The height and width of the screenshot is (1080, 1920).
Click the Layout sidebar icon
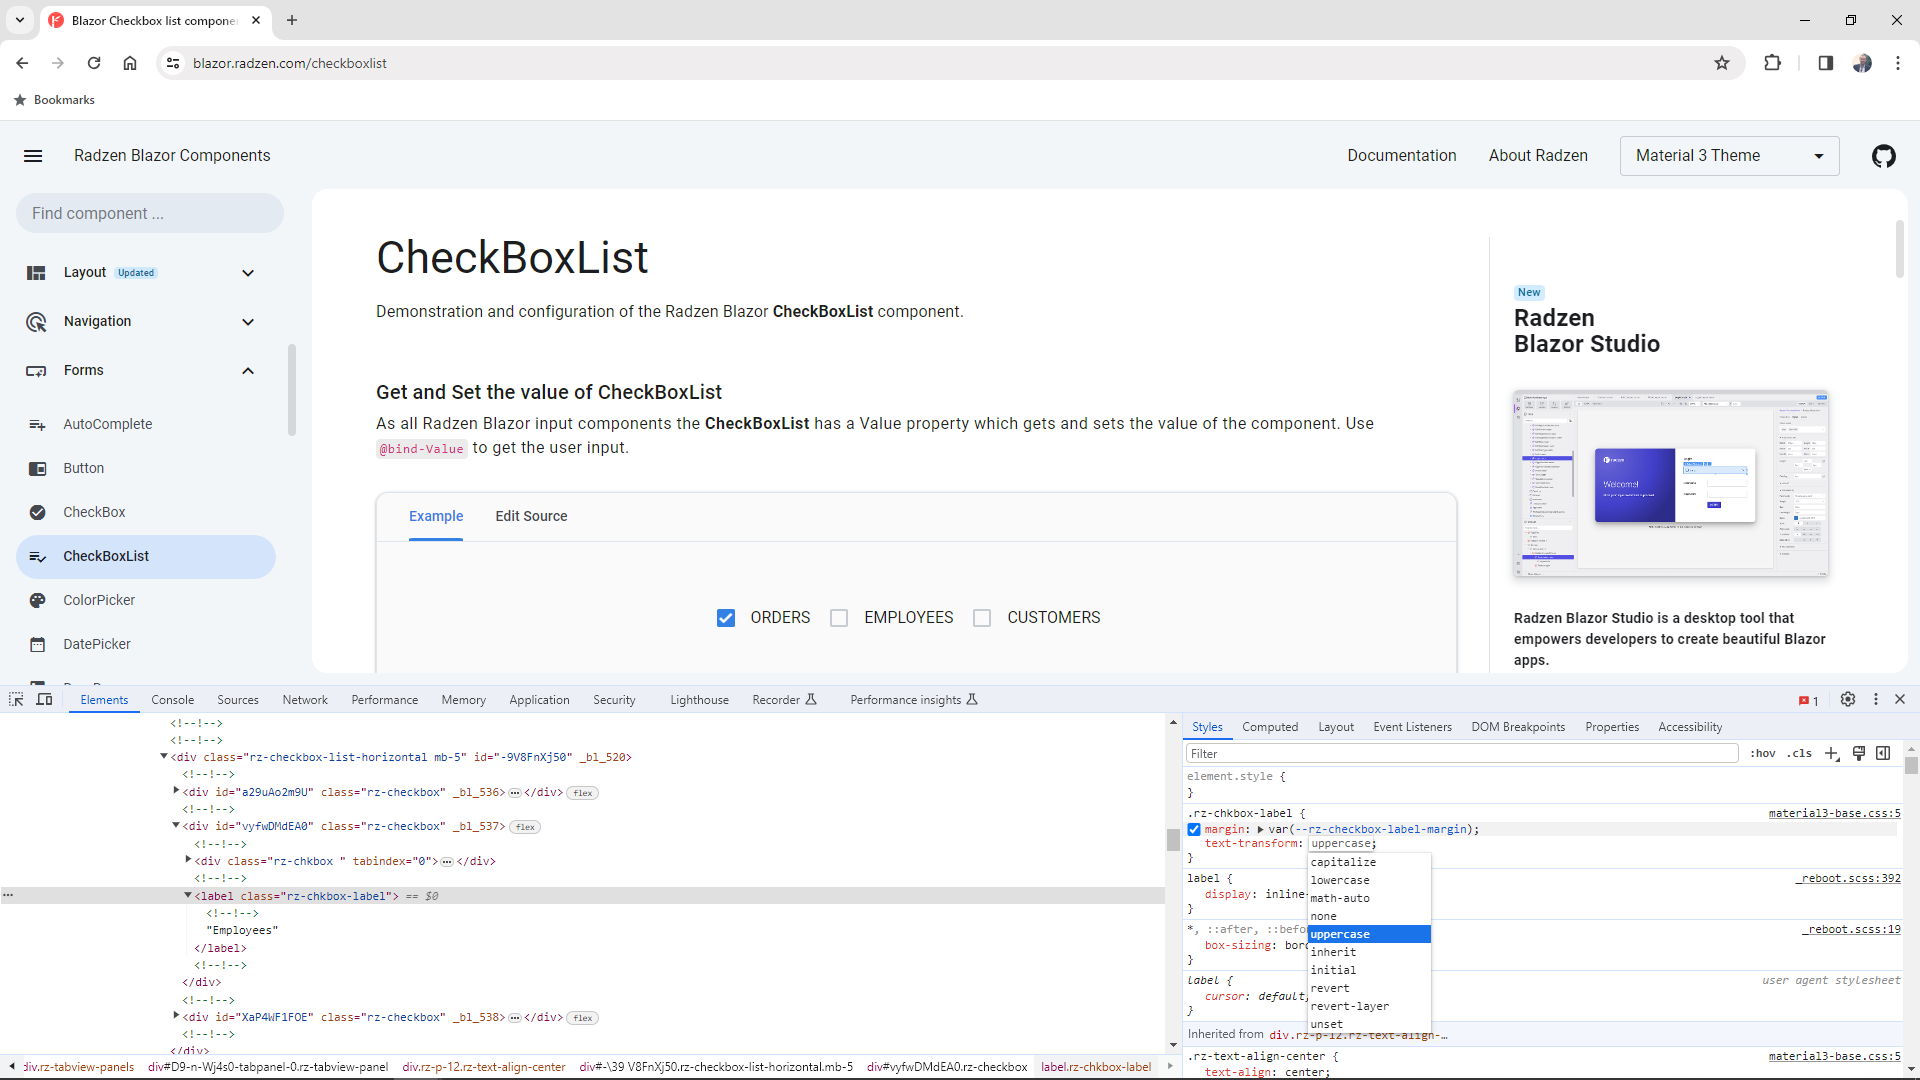pos(36,273)
